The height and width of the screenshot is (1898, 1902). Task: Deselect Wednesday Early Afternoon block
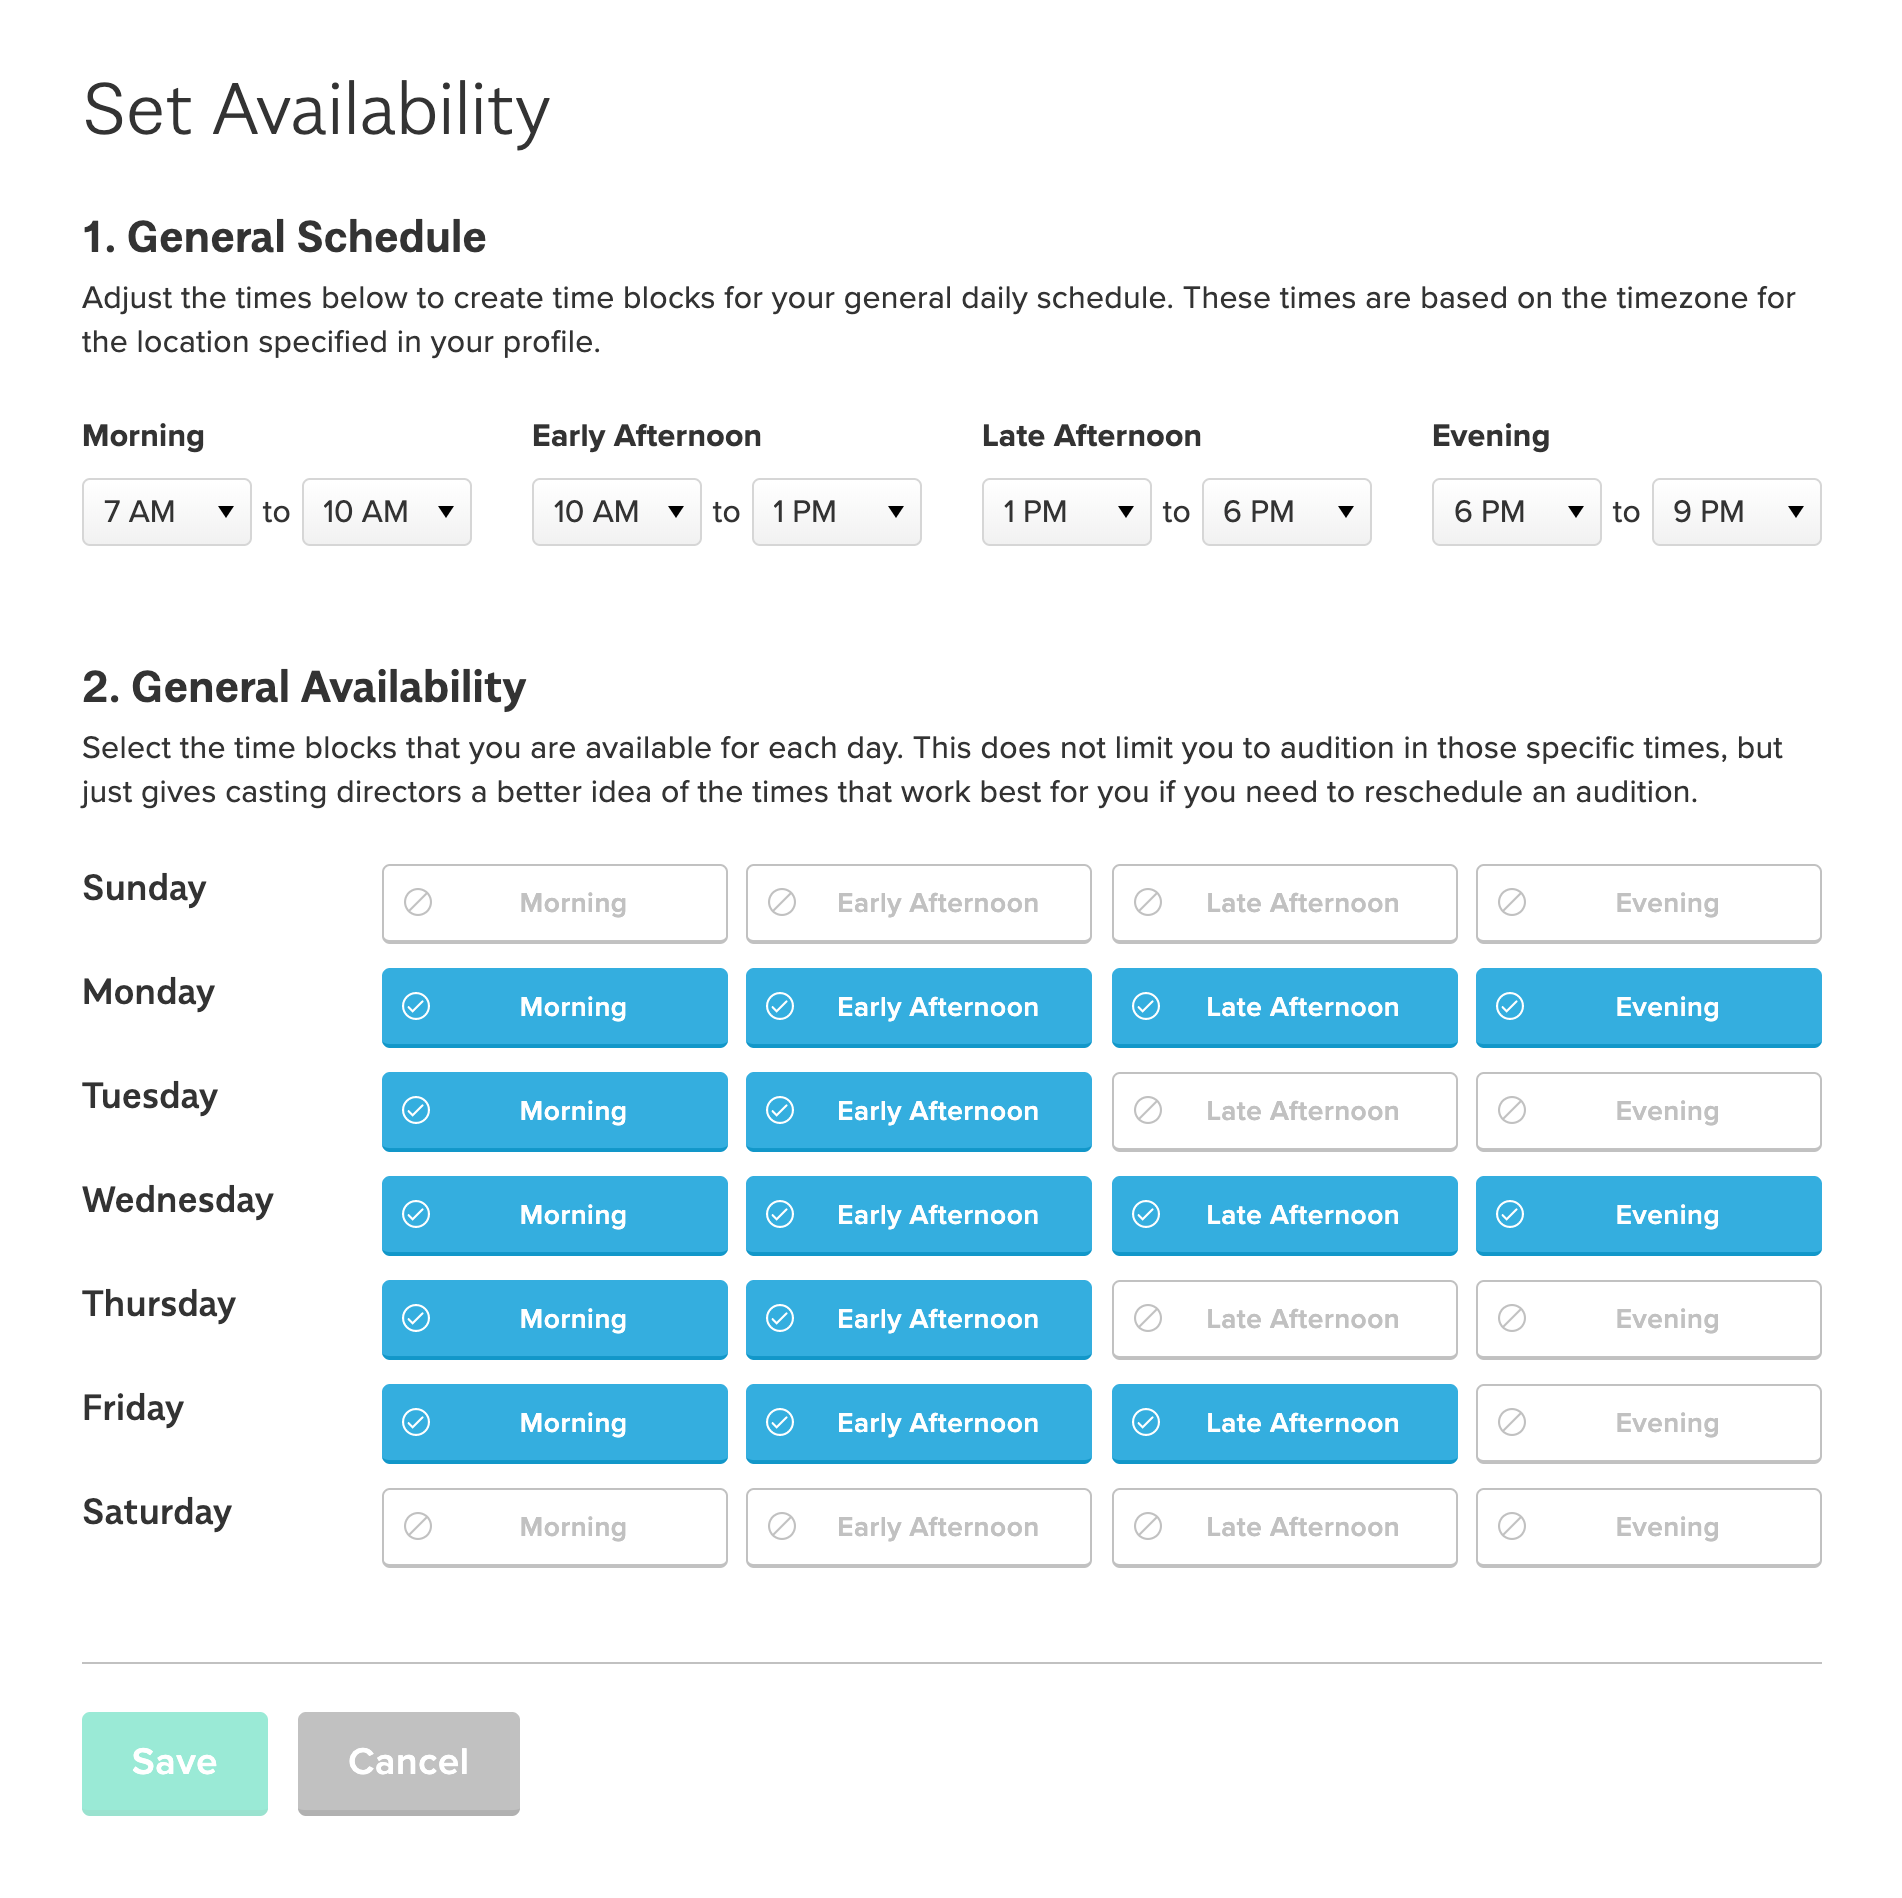[x=918, y=1215]
